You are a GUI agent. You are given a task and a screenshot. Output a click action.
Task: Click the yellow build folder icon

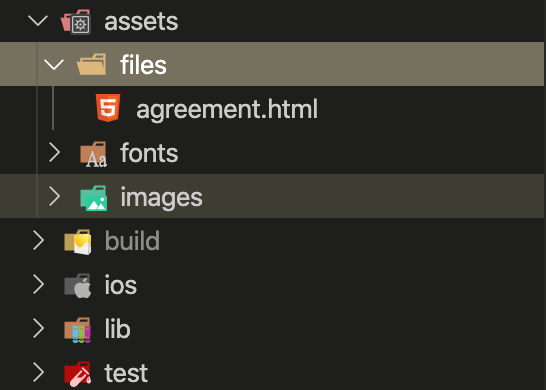pos(78,242)
